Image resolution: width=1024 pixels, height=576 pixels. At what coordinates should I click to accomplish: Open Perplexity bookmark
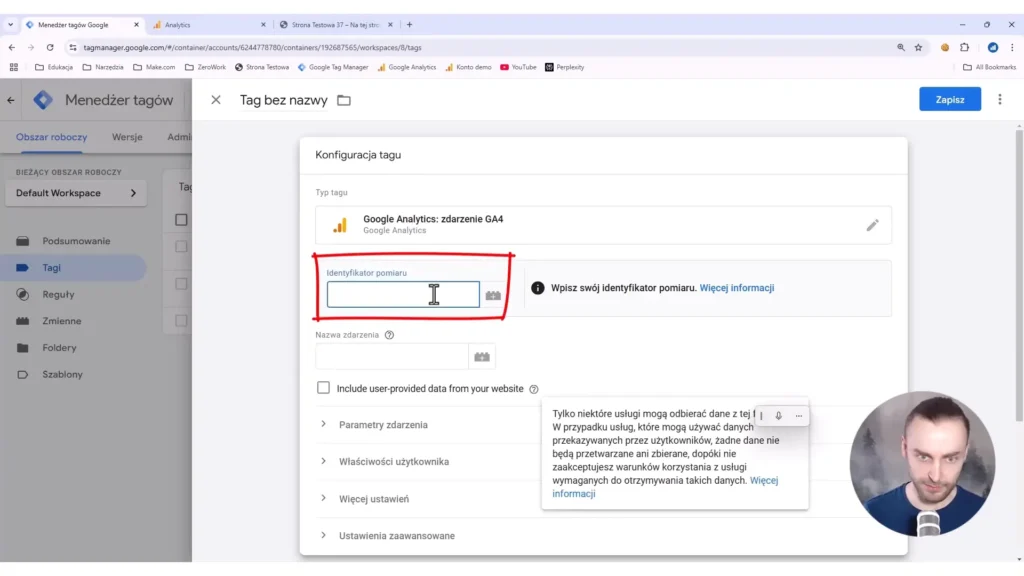(565, 67)
